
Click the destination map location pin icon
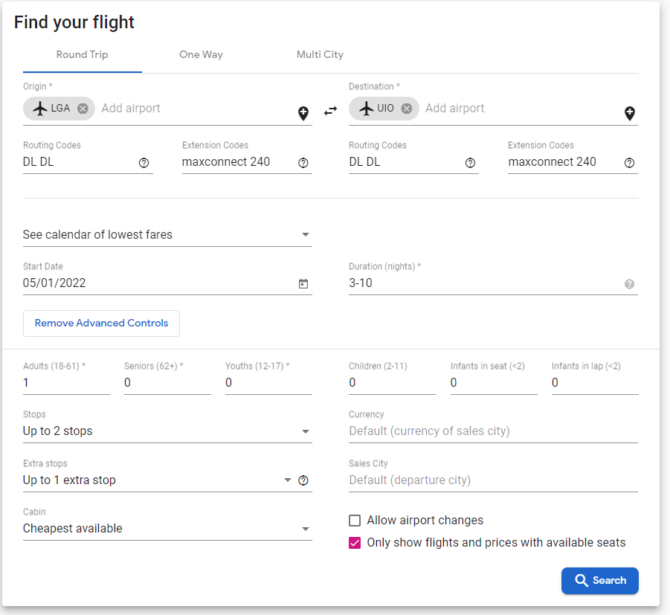[629, 113]
